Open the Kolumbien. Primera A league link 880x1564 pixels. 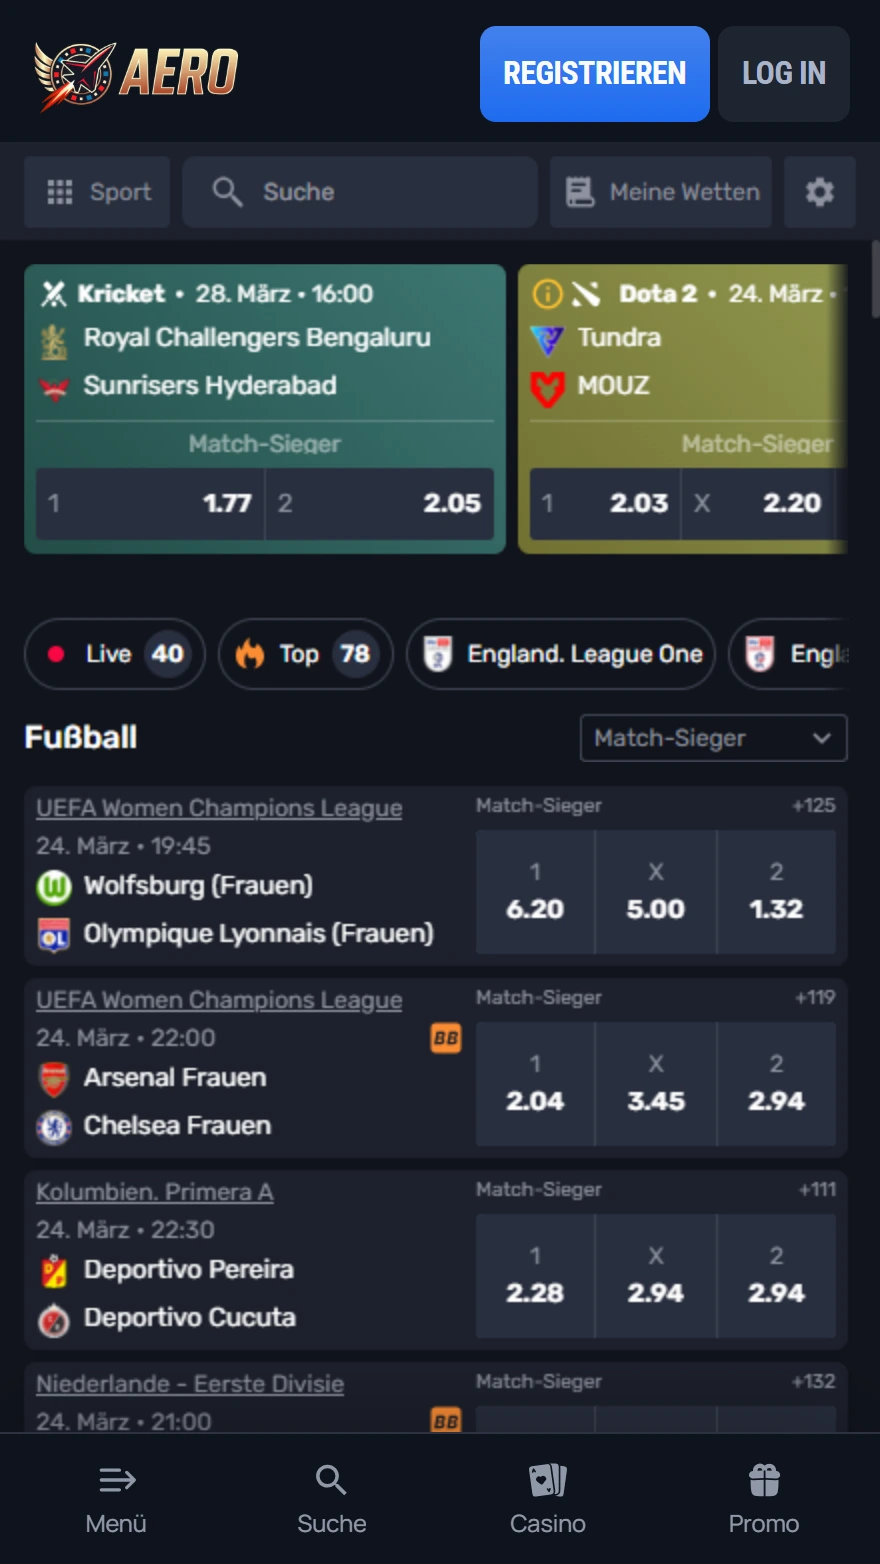(x=155, y=1192)
